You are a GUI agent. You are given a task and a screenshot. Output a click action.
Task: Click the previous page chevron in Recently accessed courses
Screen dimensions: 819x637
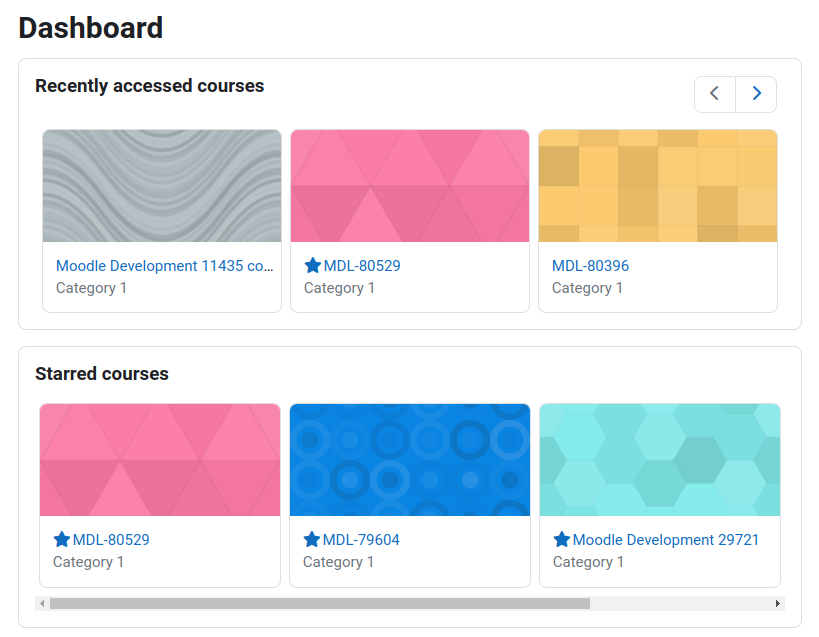[715, 94]
